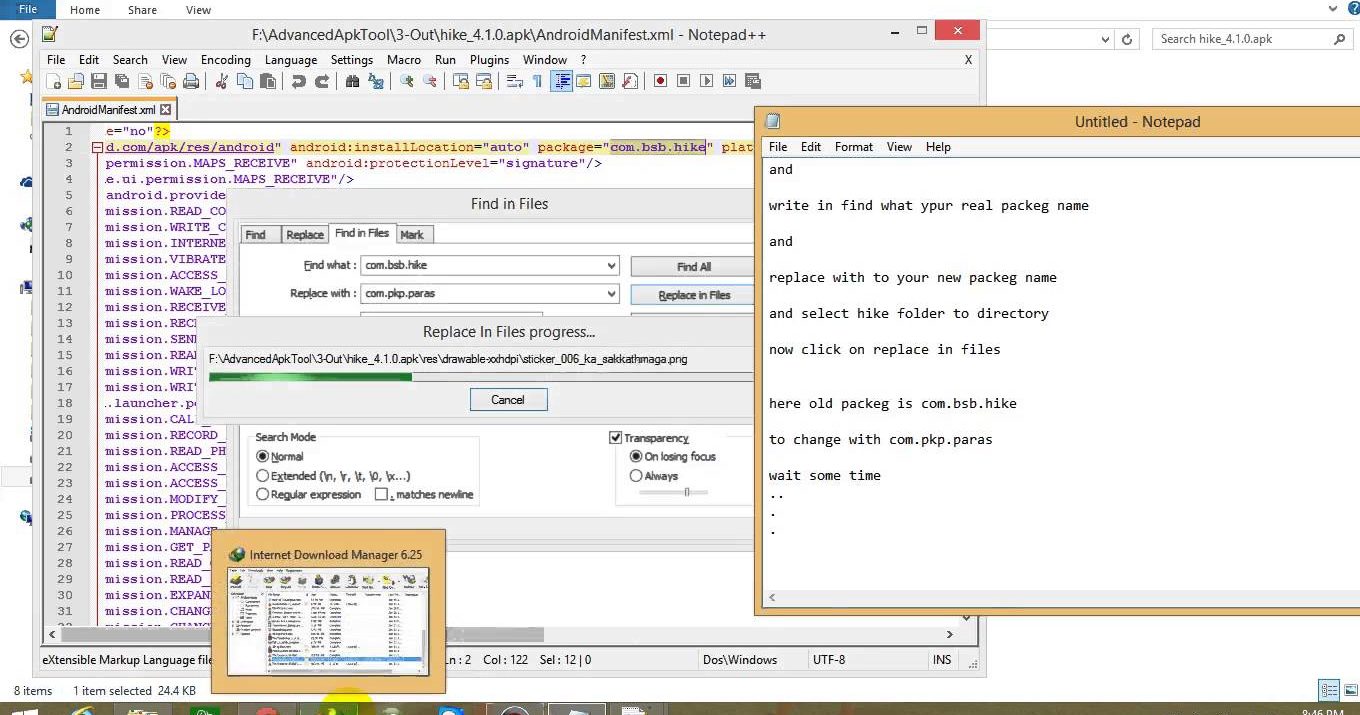The width and height of the screenshot is (1360, 715).
Task: Adjust the transparency slider handle
Action: coord(686,492)
